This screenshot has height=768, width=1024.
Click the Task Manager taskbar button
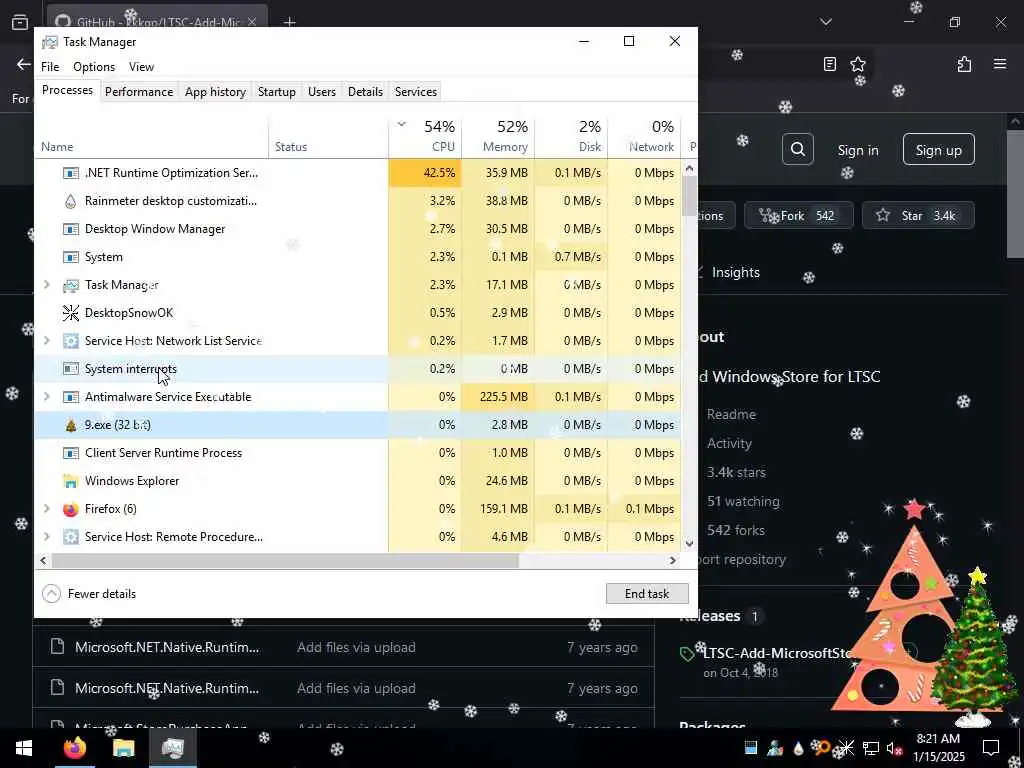point(172,748)
